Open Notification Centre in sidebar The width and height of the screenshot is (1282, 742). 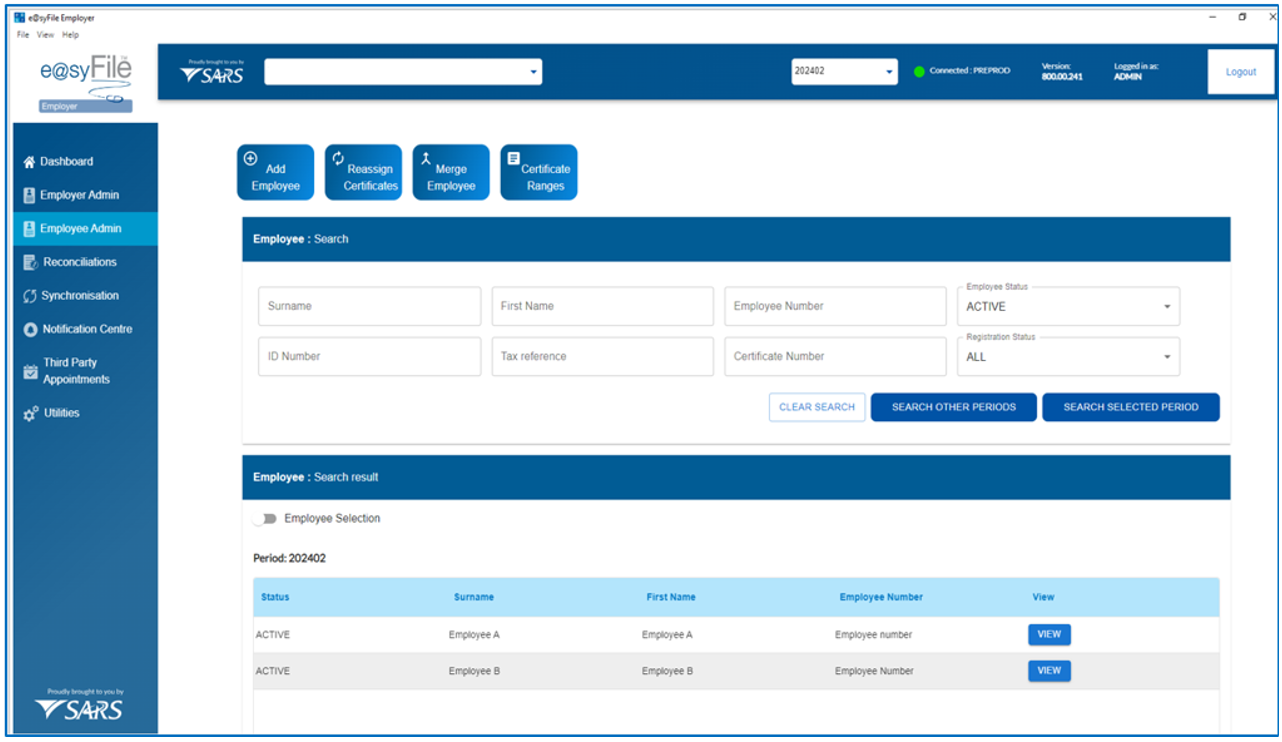[x=86, y=329]
